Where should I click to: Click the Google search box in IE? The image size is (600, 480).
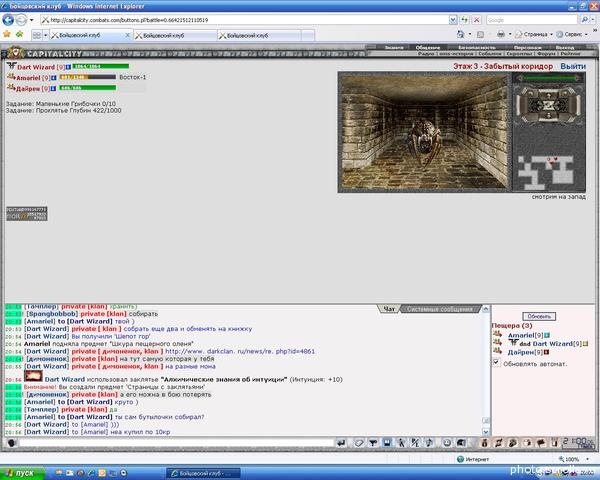(532, 20)
